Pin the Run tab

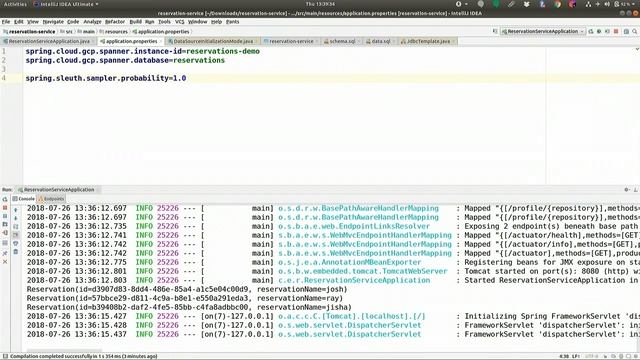coord(5,253)
